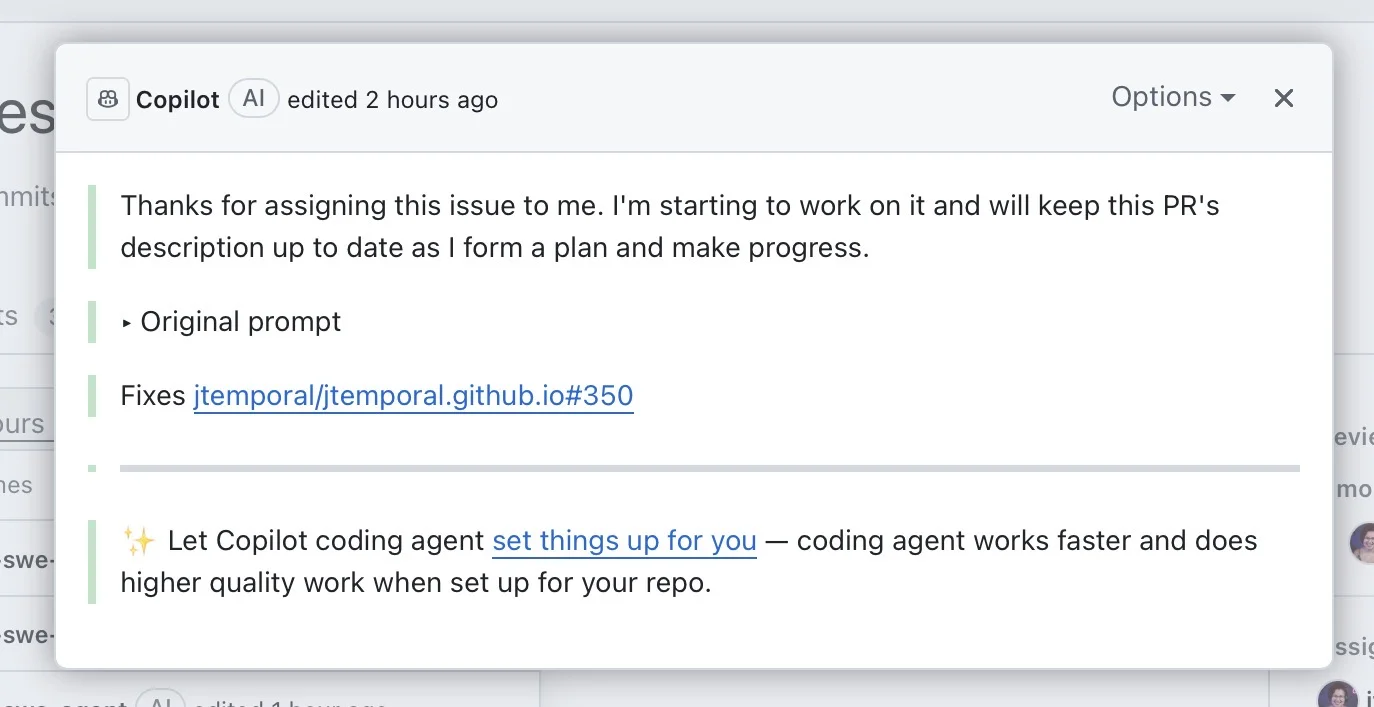Follow the "set things up for you" link
Image resolution: width=1374 pixels, height=707 pixels.
[623, 540]
